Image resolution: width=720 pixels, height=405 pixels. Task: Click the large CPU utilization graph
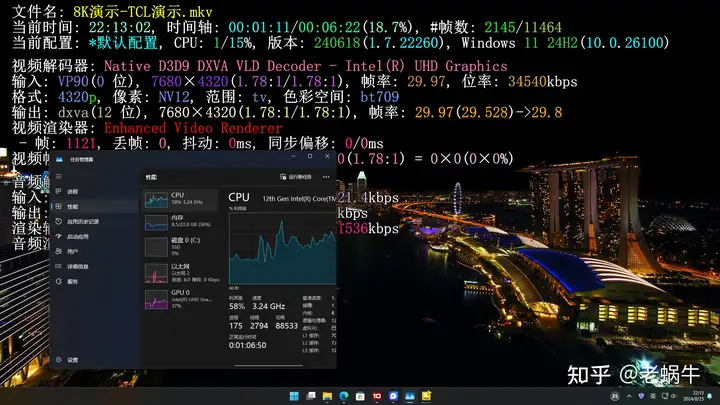pos(282,248)
